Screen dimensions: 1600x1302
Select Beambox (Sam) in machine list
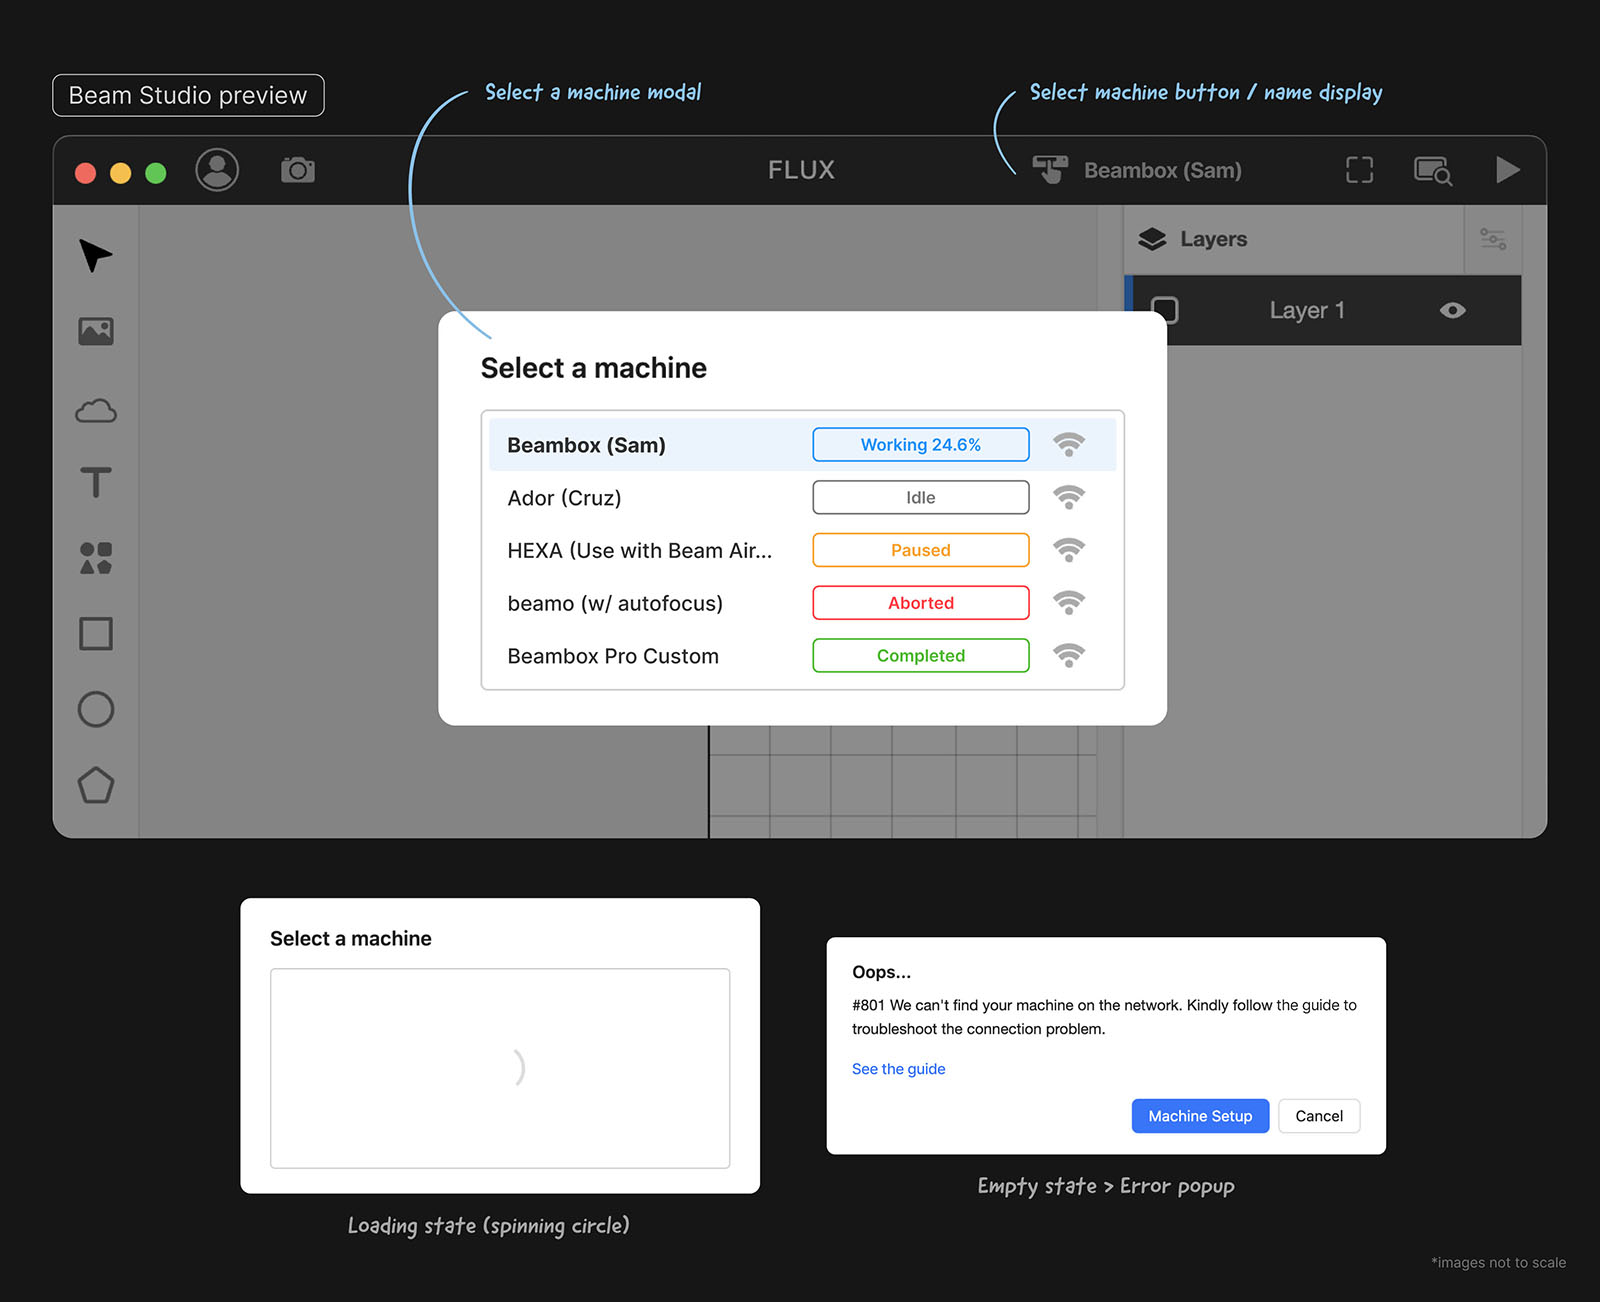click(802, 445)
